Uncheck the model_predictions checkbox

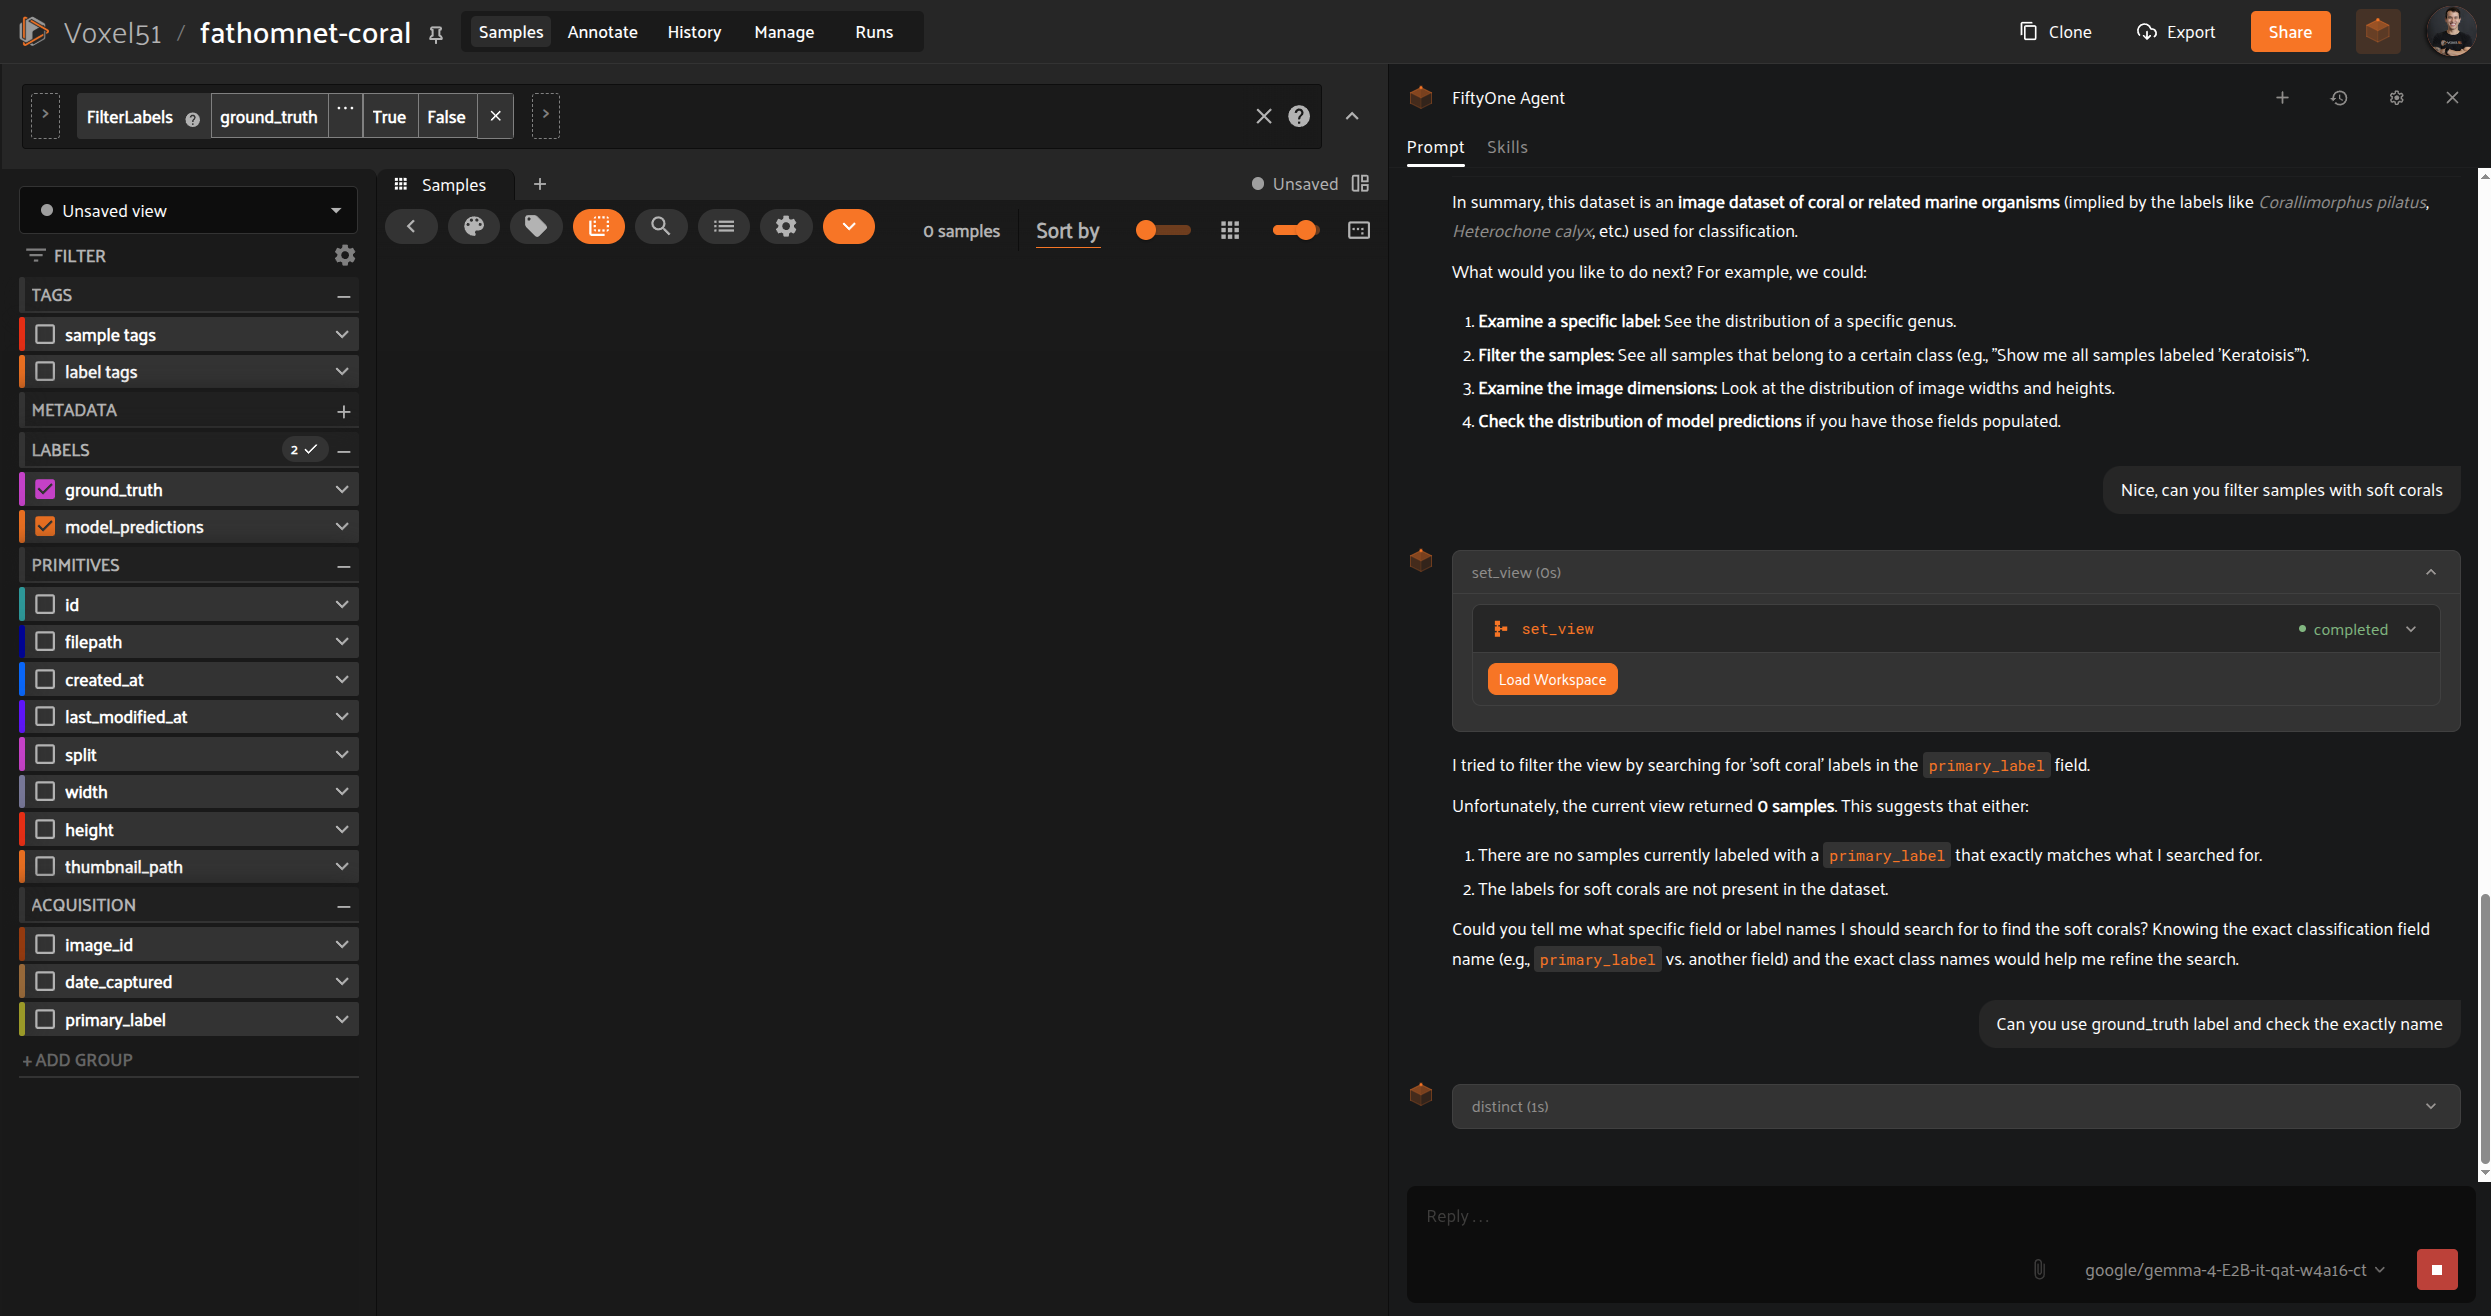(45, 527)
